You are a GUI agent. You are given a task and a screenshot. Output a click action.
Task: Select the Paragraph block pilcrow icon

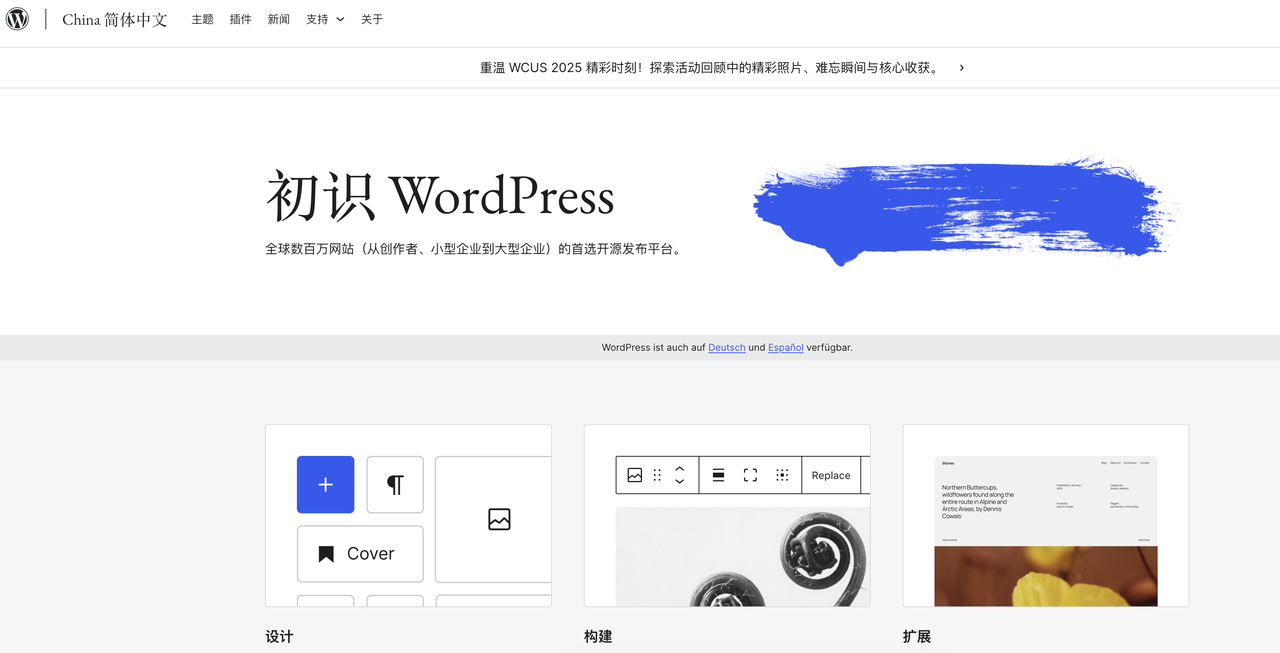coord(395,483)
